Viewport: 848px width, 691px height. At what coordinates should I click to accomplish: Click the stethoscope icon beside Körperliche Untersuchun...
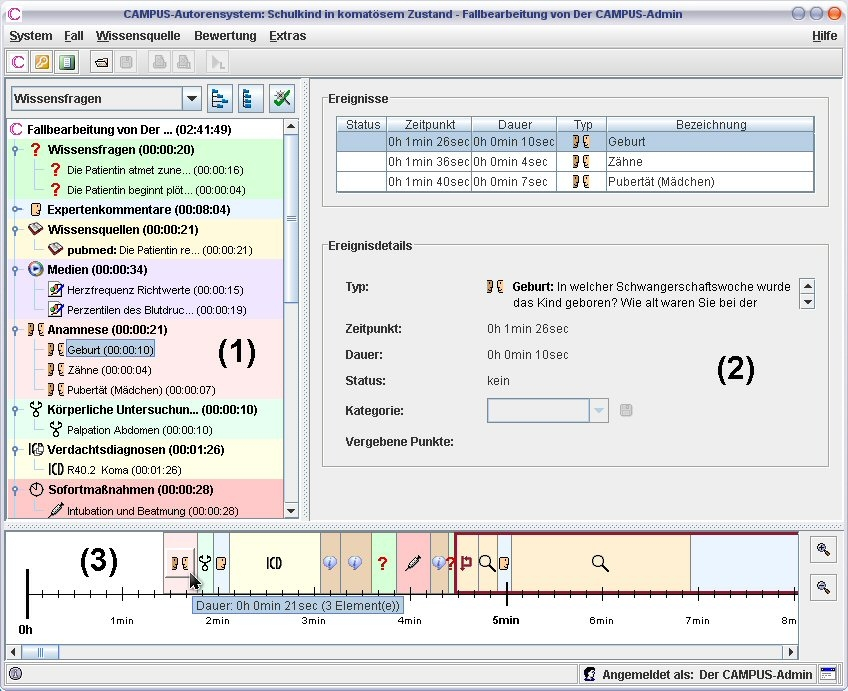(36, 409)
